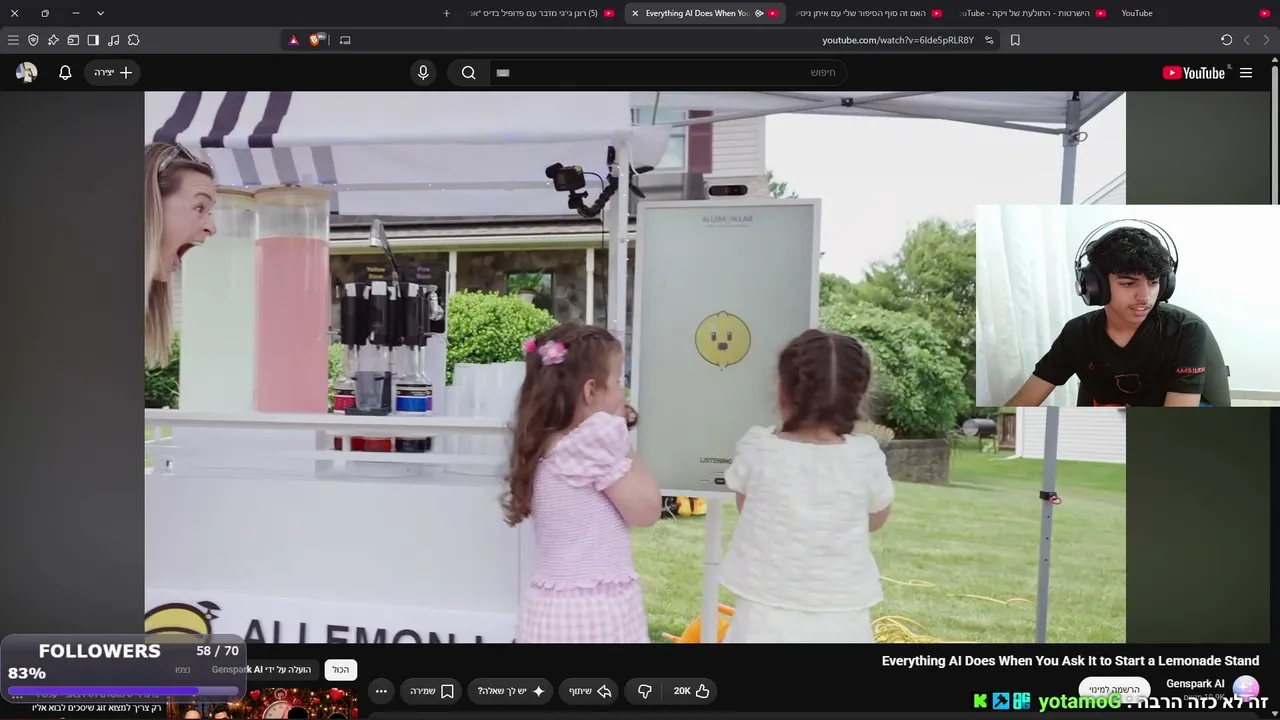The image size is (1280, 720).
Task: Open Brave Rewards triangle icon
Action: [293, 40]
